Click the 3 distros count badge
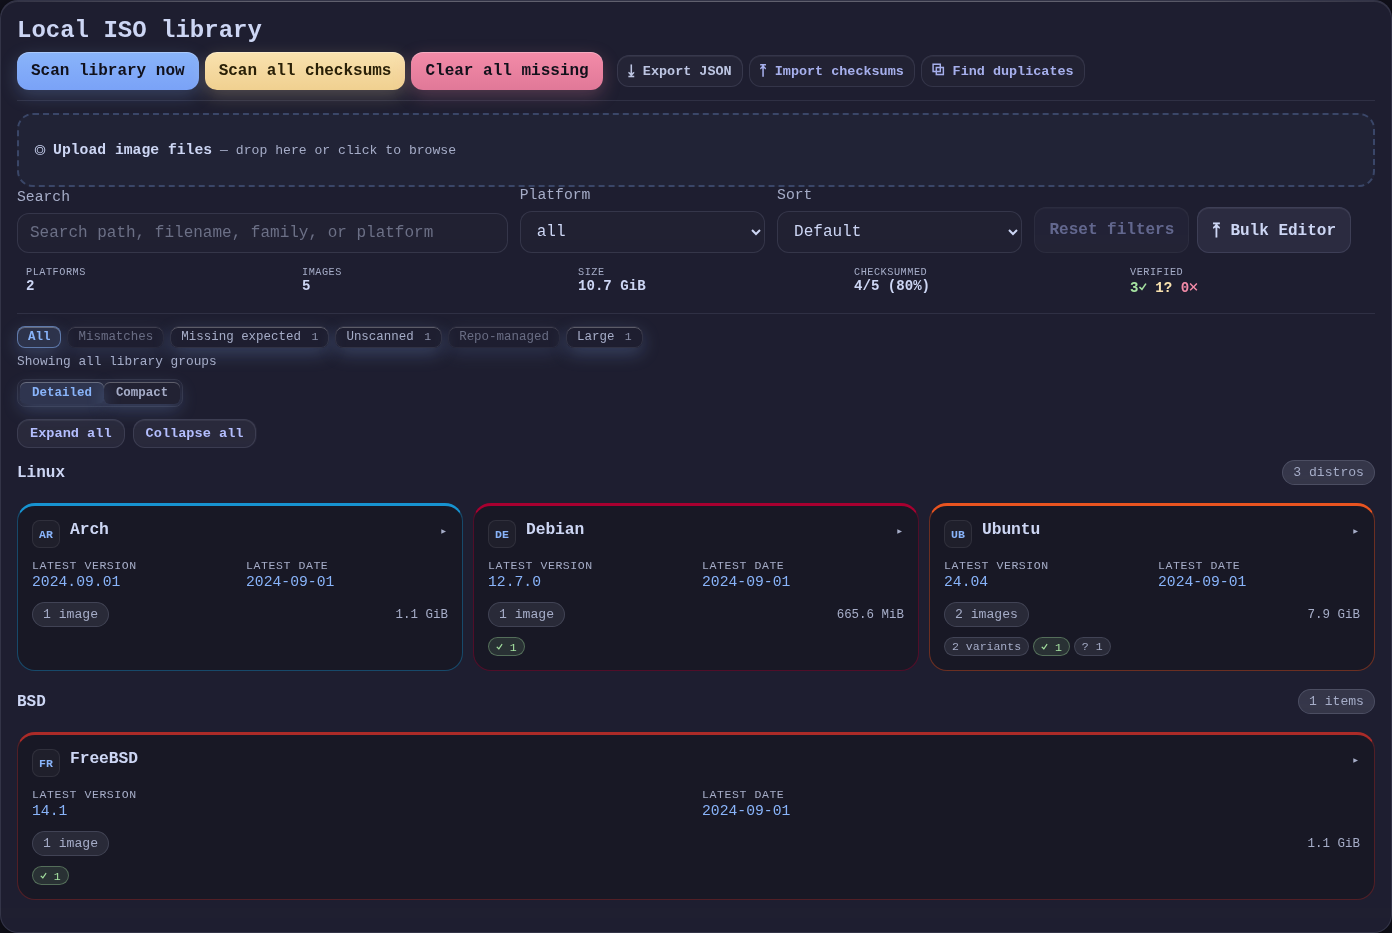Image resolution: width=1392 pixels, height=933 pixels. click(x=1328, y=473)
